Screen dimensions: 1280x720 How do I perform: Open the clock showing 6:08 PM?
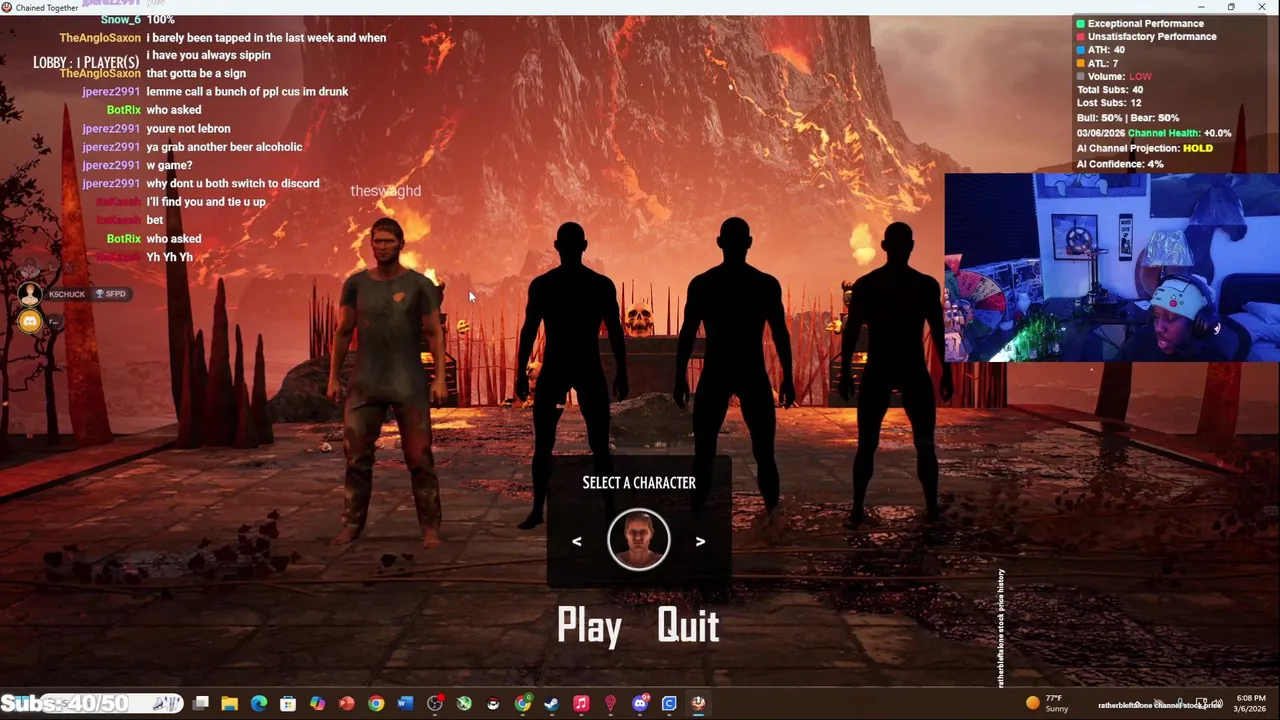click(1251, 704)
